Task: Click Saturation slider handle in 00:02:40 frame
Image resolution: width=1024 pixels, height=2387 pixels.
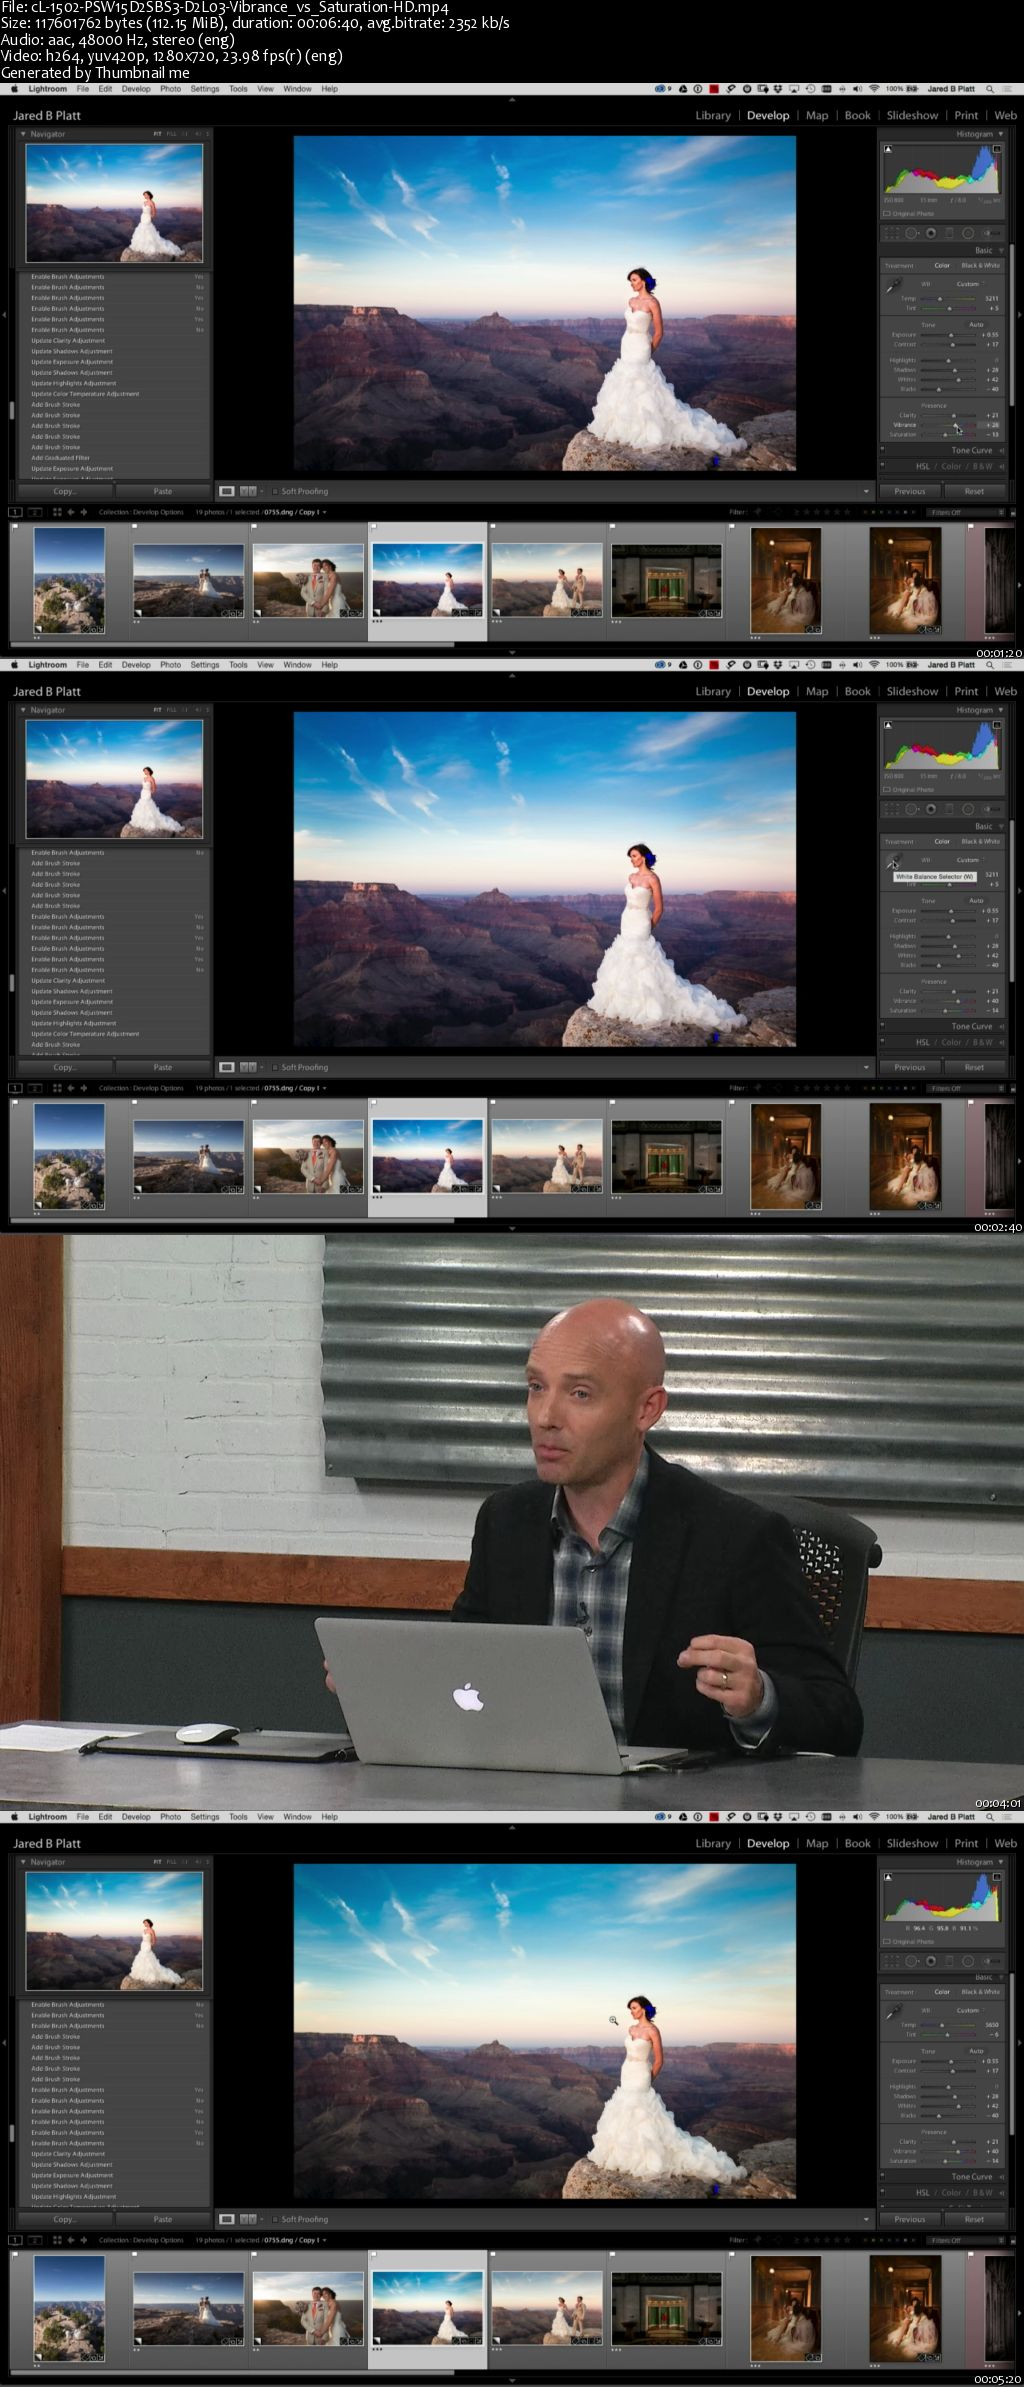Action: pos(945,1011)
